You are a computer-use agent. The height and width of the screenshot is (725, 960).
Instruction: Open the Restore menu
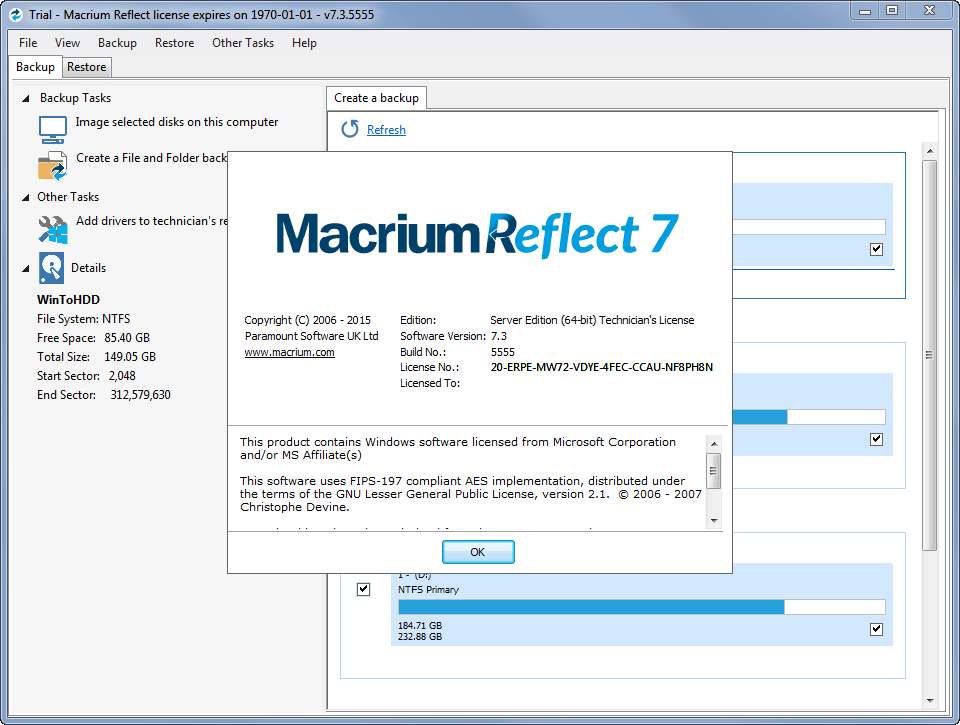point(174,43)
